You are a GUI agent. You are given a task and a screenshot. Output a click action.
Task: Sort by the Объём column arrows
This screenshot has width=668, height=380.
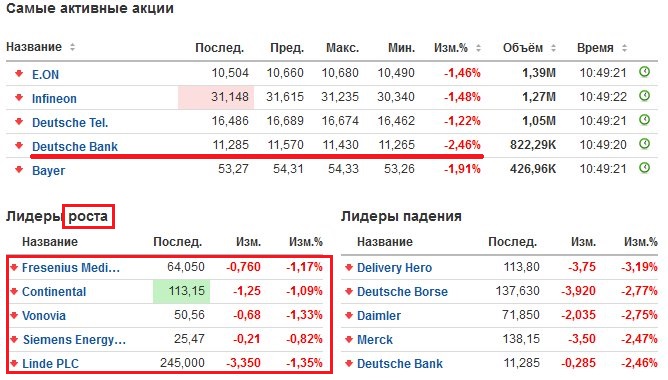pos(553,48)
